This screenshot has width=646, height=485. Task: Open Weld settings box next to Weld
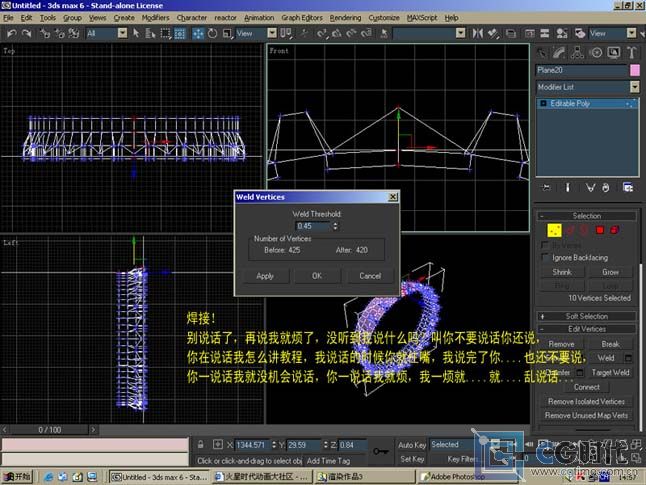click(628, 358)
